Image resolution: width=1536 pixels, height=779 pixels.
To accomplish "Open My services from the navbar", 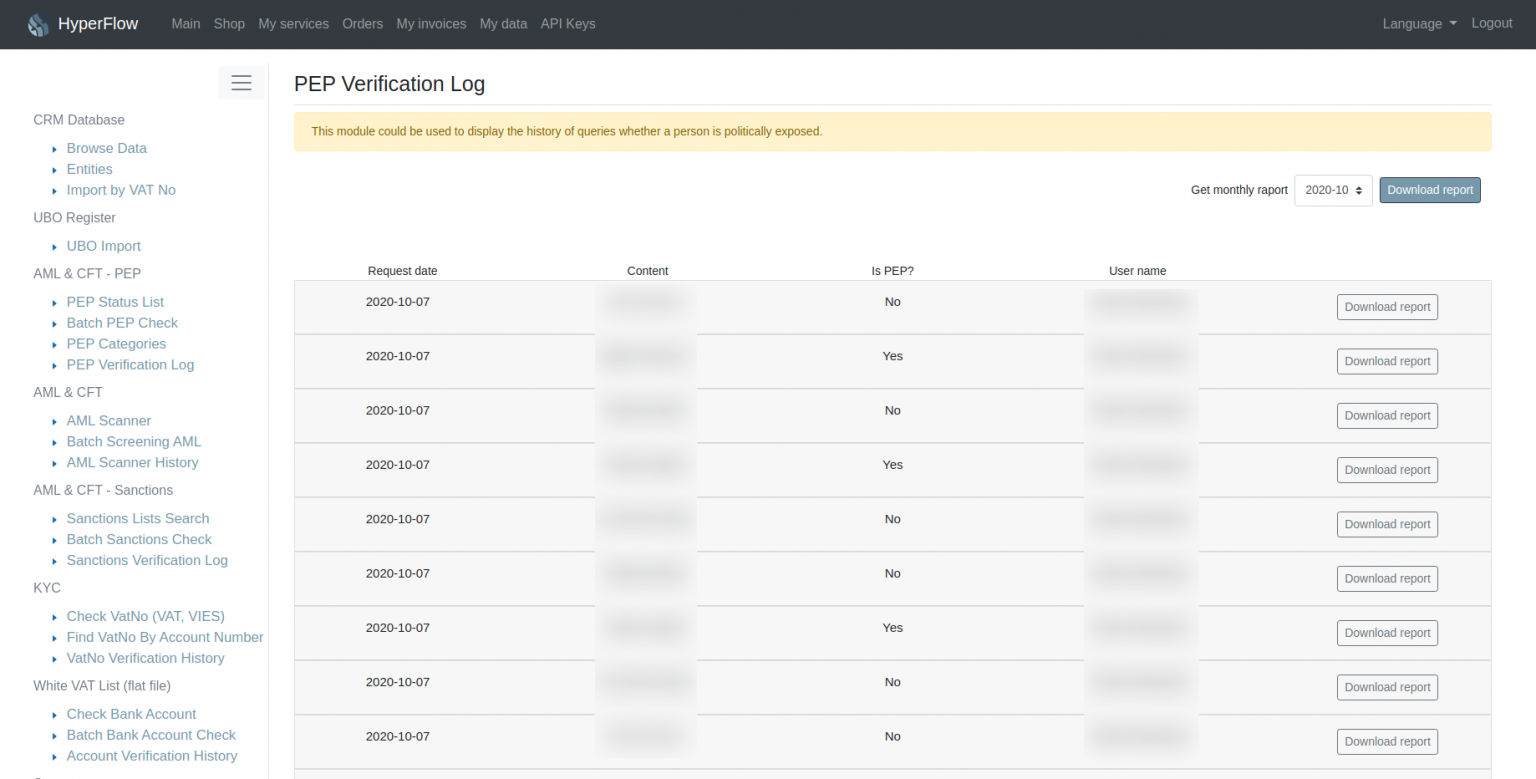I will (293, 23).
